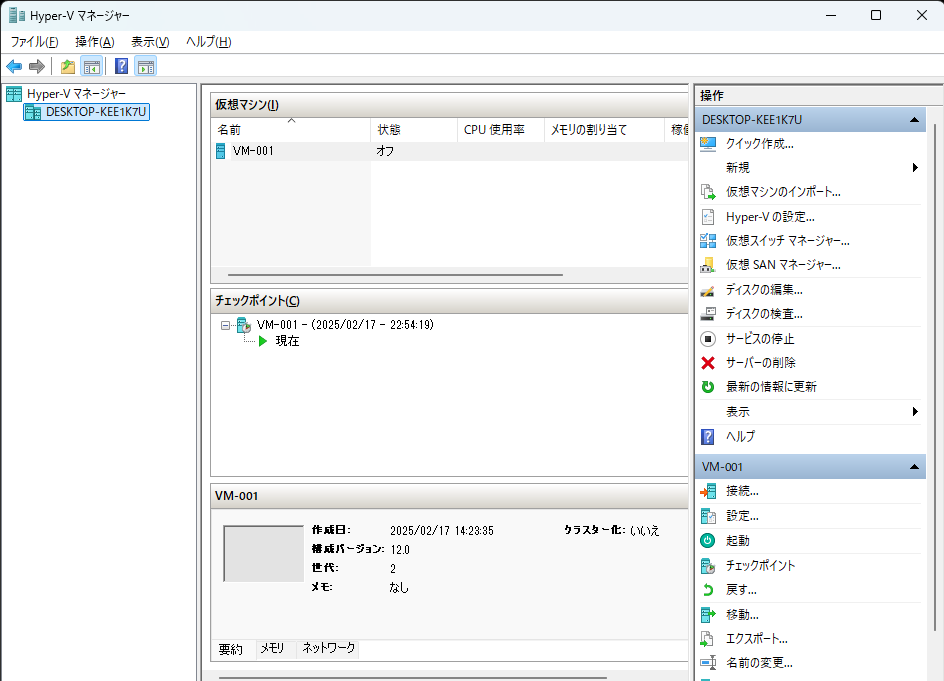This screenshot has height=681, width=944.
Task: Click the チェックポイント action icon
Action: [x=708, y=566]
